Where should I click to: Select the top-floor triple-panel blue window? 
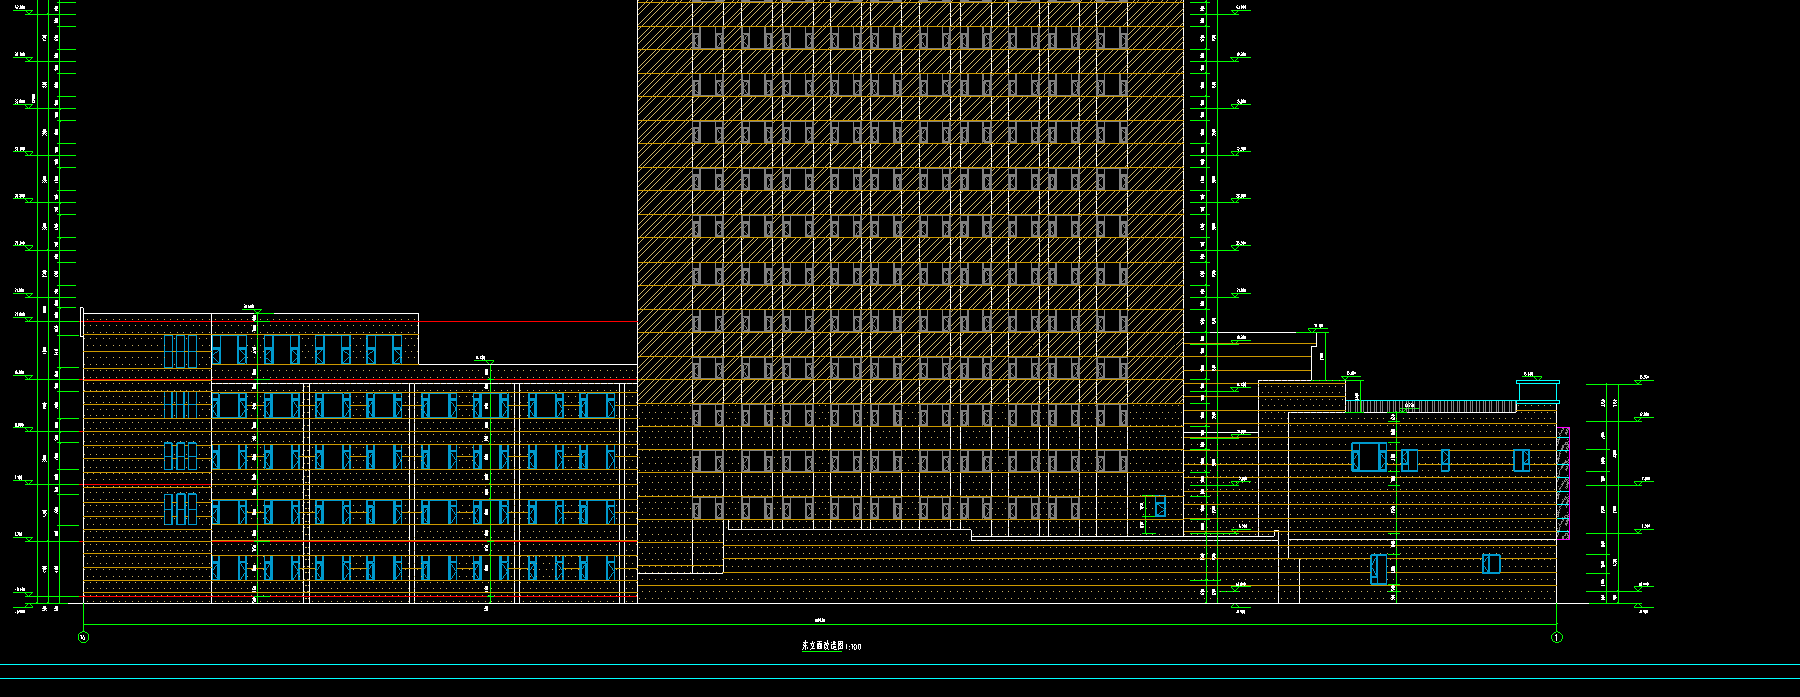point(180,351)
